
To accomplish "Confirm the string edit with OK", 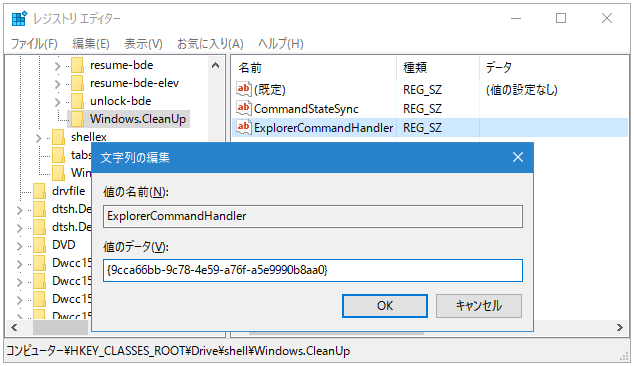I will point(385,306).
